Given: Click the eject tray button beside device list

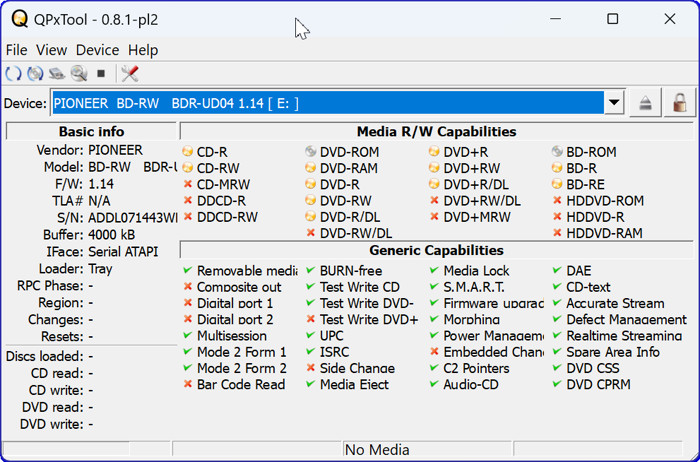Looking at the screenshot, I should (645, 104).
